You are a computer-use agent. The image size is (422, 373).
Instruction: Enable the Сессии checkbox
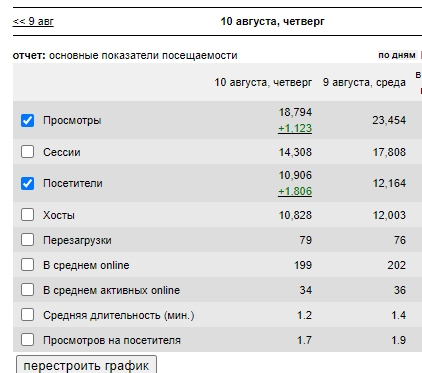pyautogui.click(x=27, y=152)
